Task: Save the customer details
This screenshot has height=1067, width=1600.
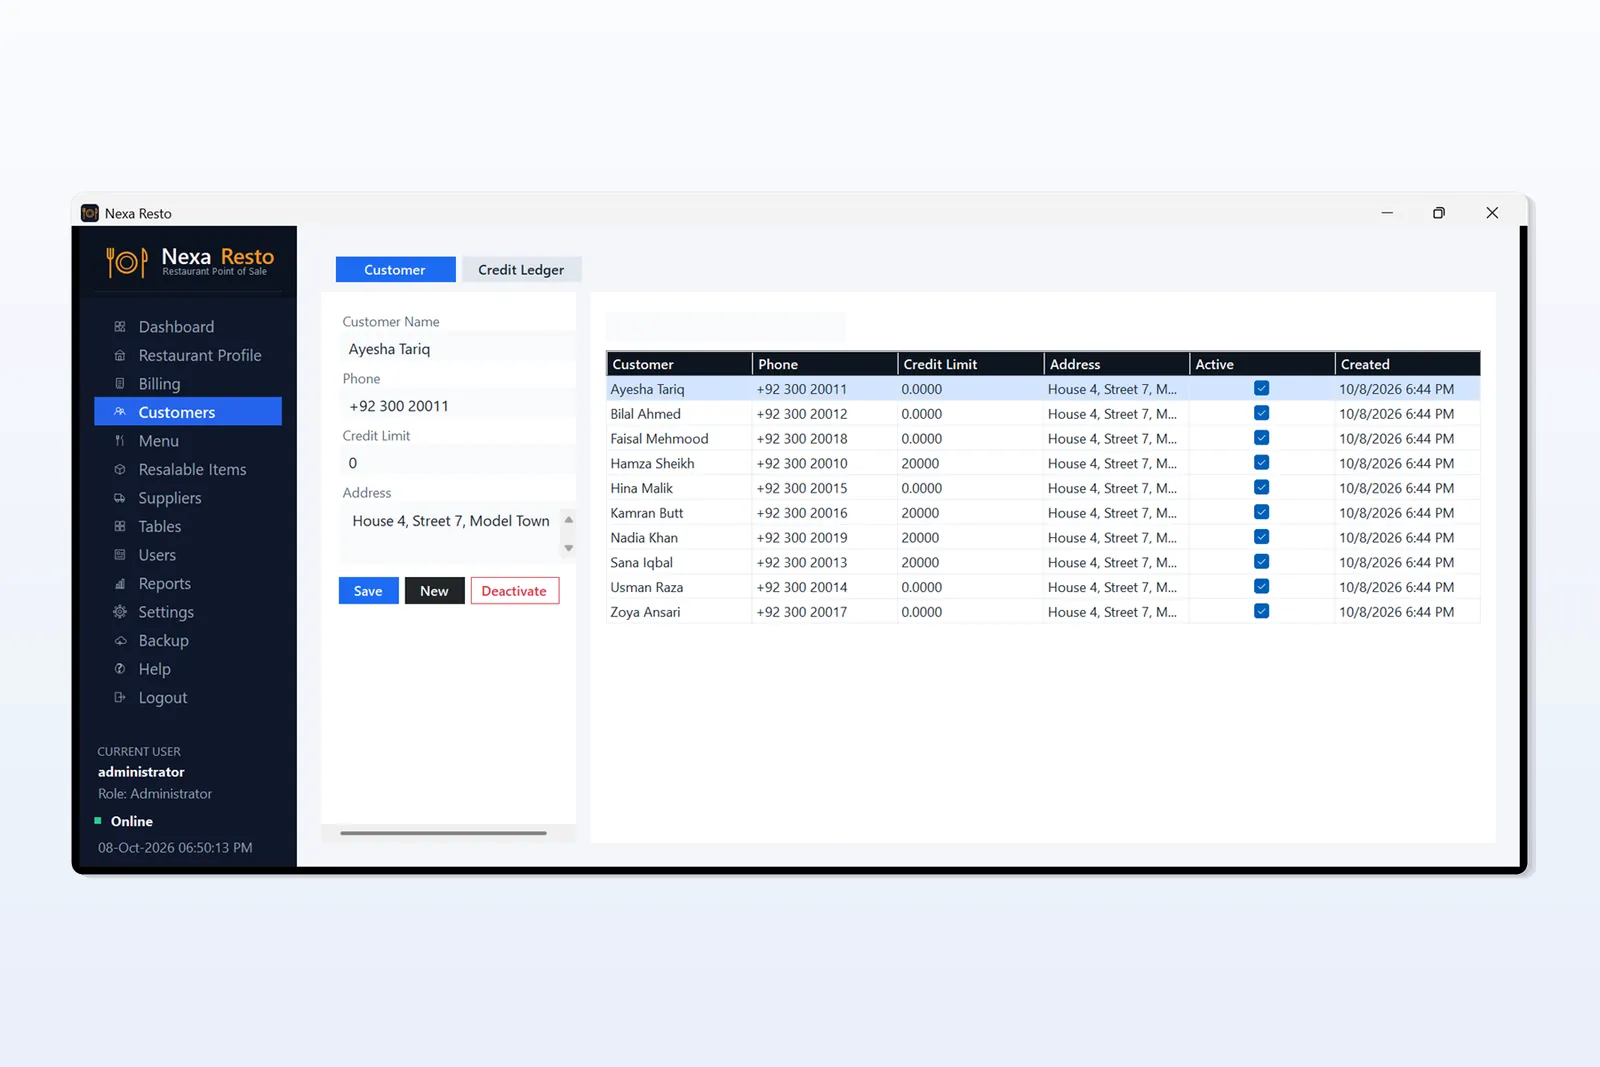Action: (x=368, y=591)
